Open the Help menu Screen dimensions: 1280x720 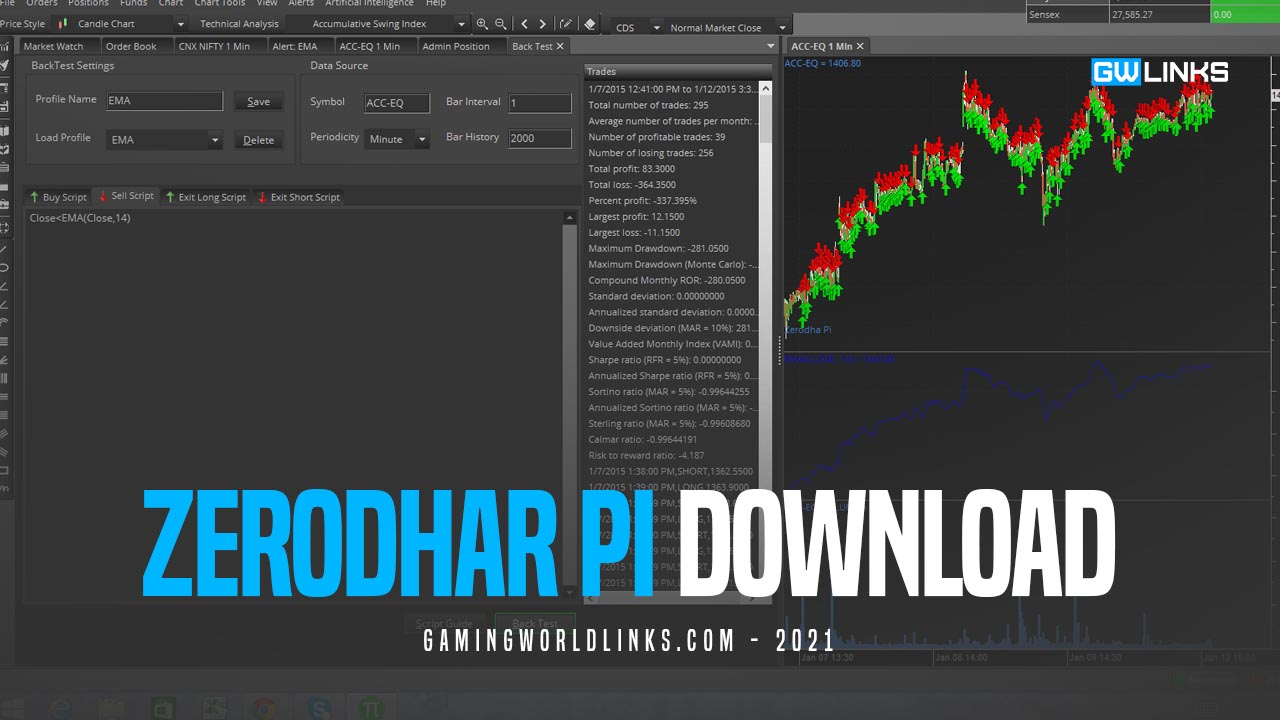[436, 3]
